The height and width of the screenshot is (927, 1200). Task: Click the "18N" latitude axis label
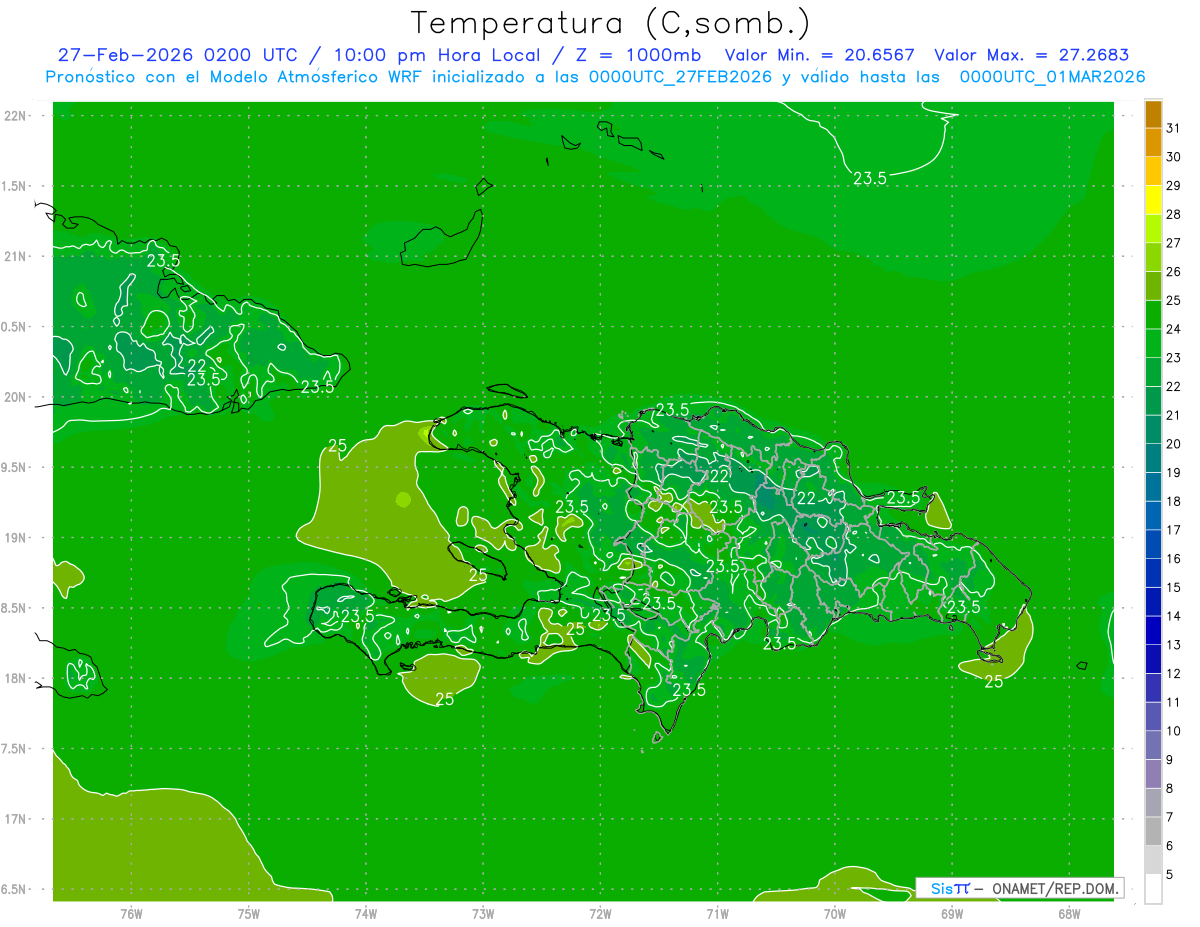pos(14,679)
